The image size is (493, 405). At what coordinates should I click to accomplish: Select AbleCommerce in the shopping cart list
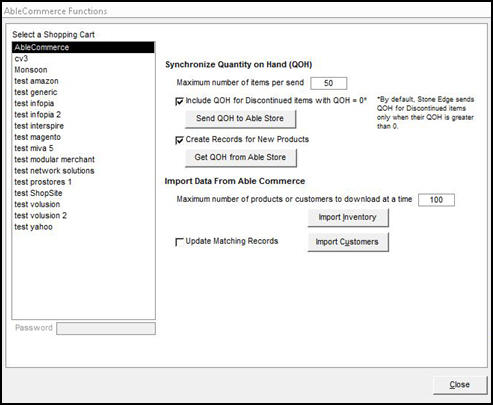(83, 47)
